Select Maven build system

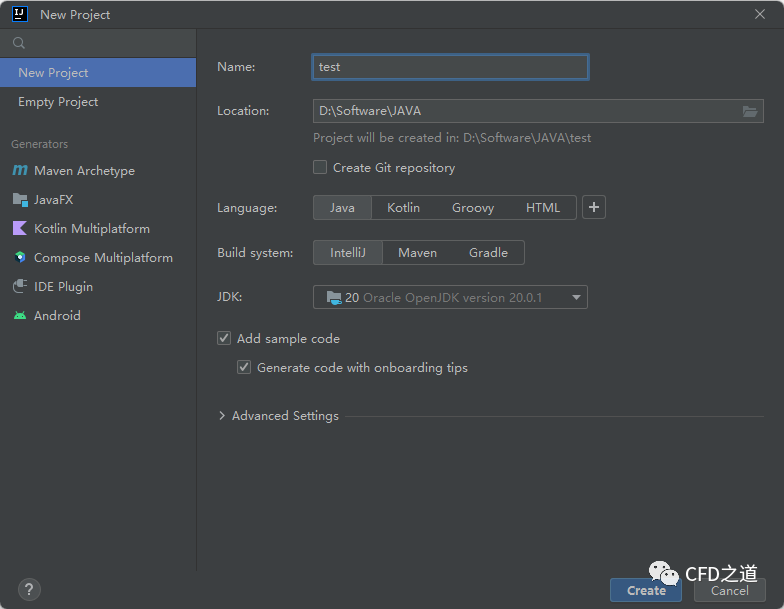click(417, 253)
